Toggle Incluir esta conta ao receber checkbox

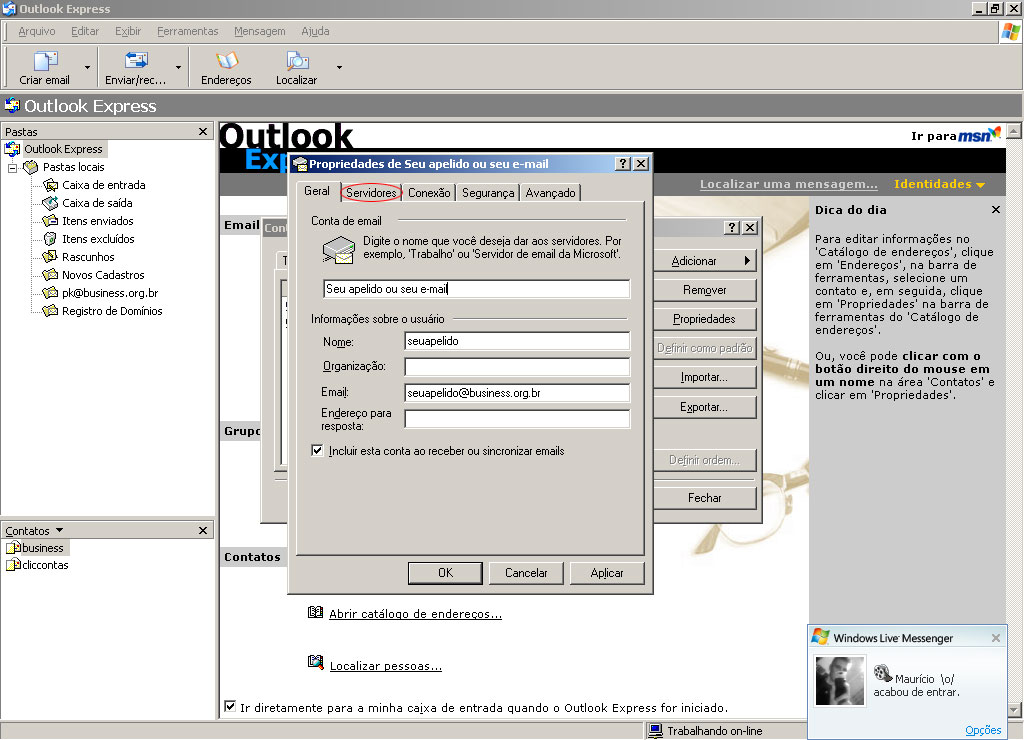(317, 451)
